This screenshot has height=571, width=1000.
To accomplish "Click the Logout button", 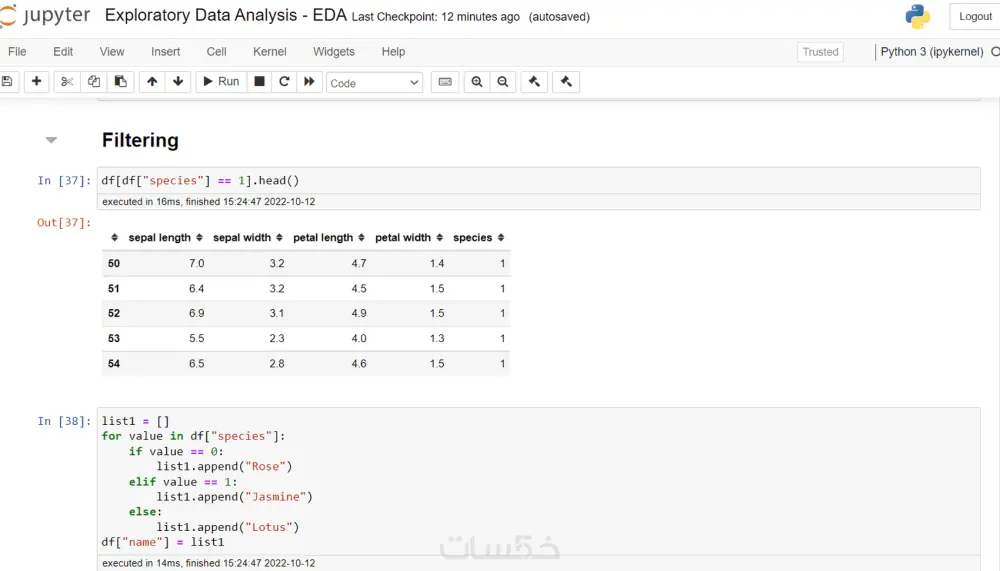I will [975, 17].
